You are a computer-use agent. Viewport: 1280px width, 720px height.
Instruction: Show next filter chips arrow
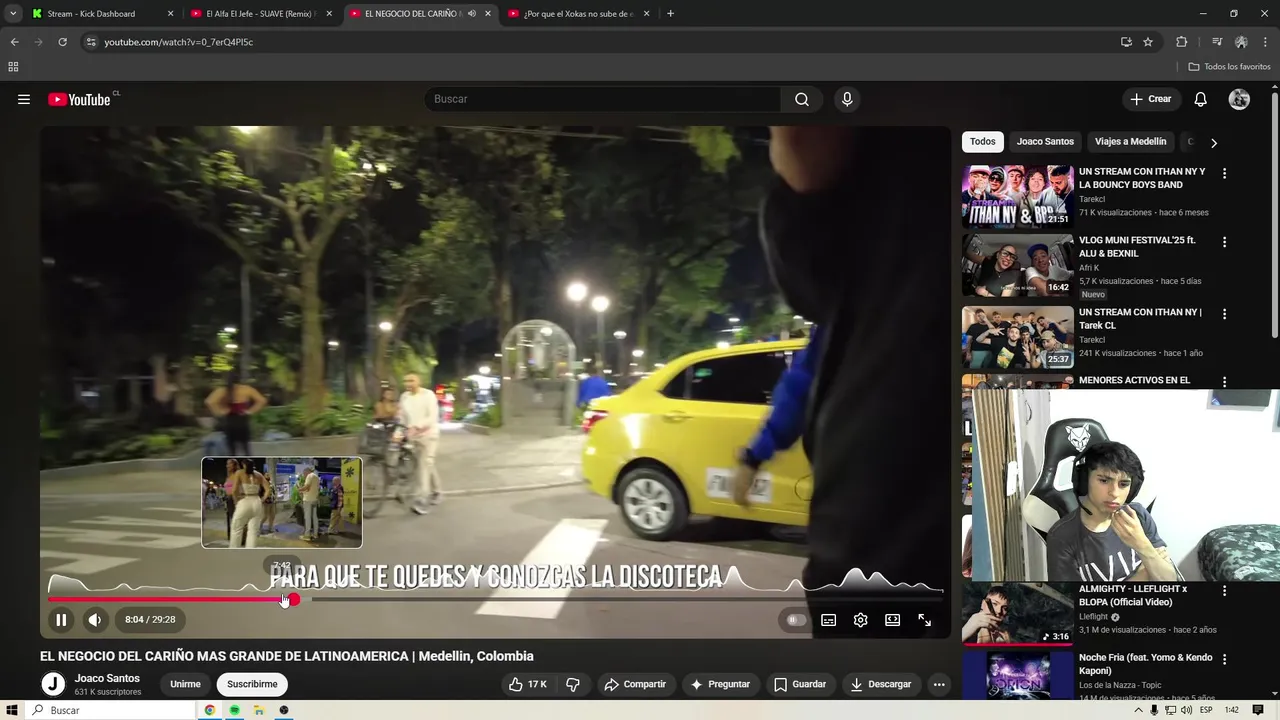(1214, 142)
